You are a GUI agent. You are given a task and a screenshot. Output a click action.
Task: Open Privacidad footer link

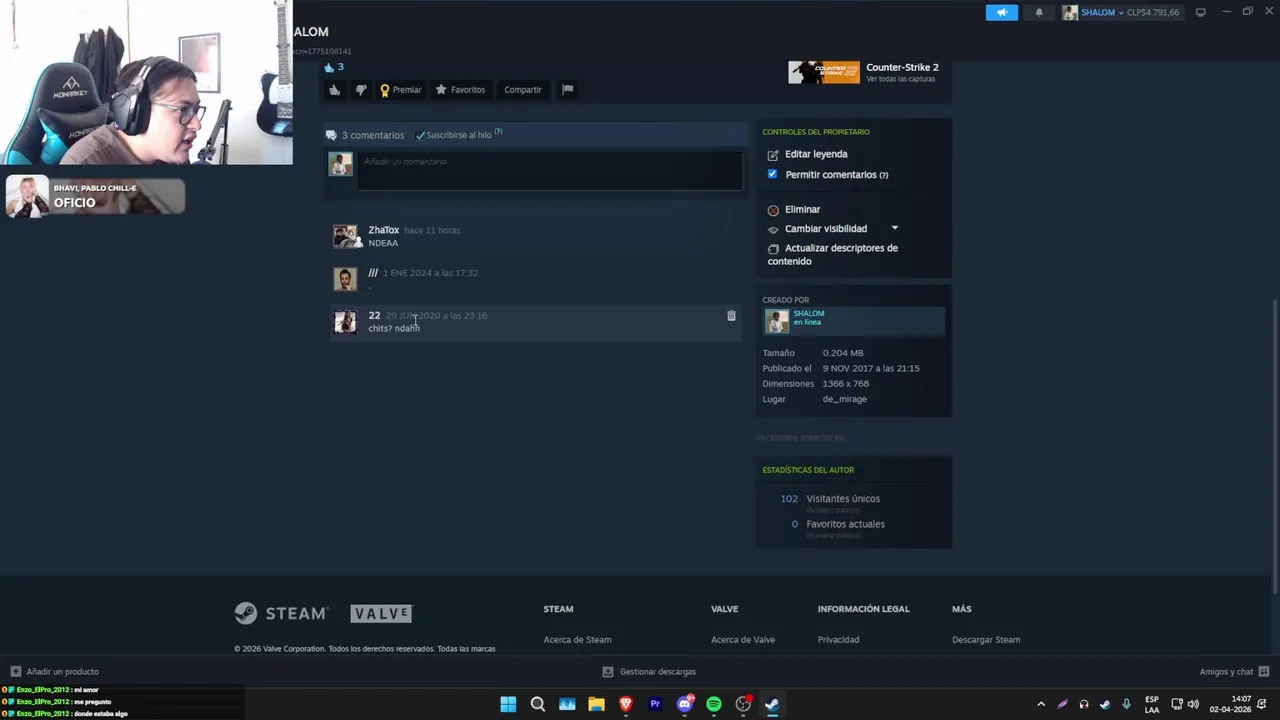[838, 640]
